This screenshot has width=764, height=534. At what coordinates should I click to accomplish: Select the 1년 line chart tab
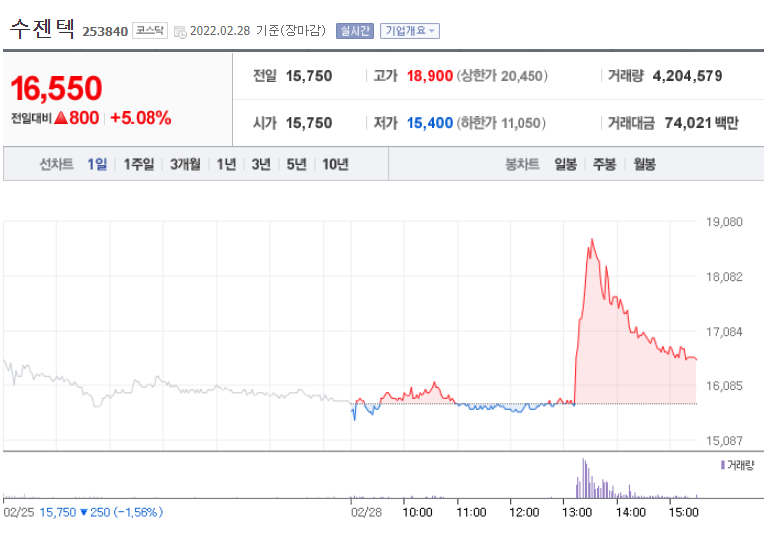[x=226, y=164]
